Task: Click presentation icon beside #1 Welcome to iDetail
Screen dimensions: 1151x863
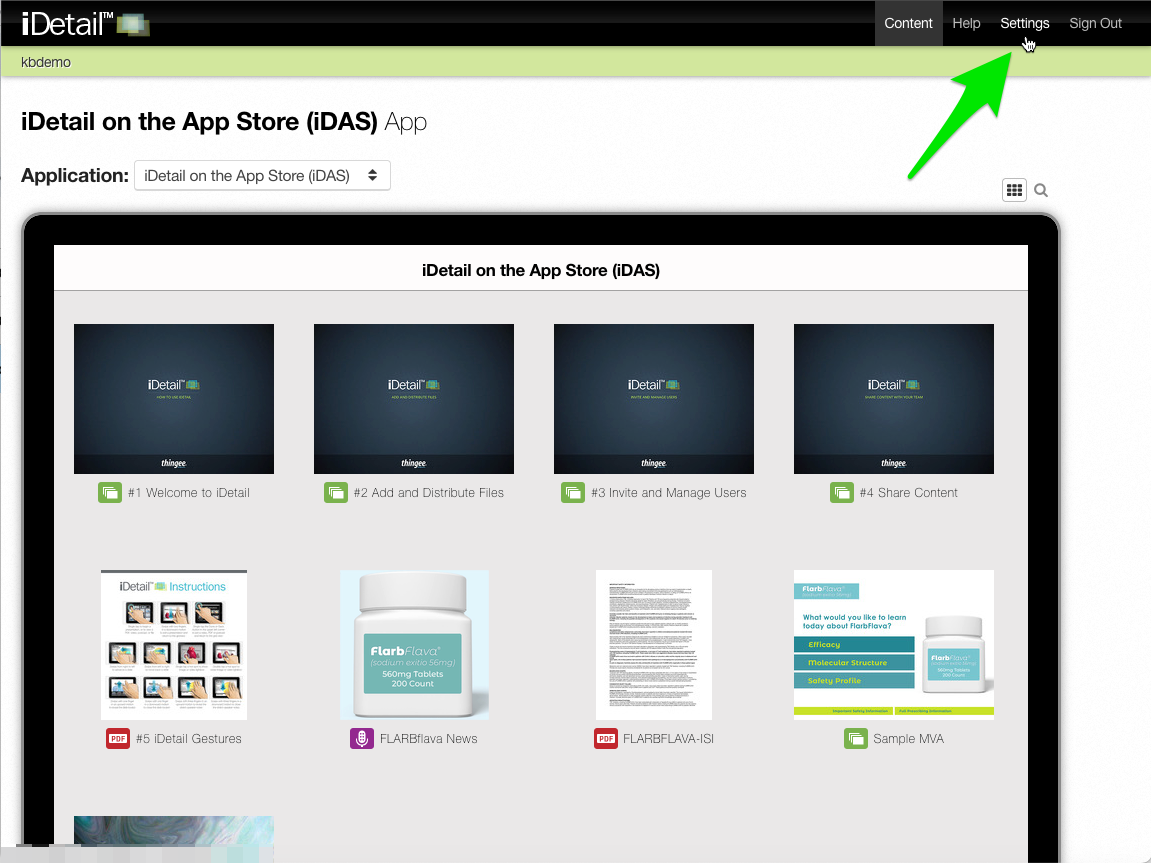Action: click(x=110, y=492)
